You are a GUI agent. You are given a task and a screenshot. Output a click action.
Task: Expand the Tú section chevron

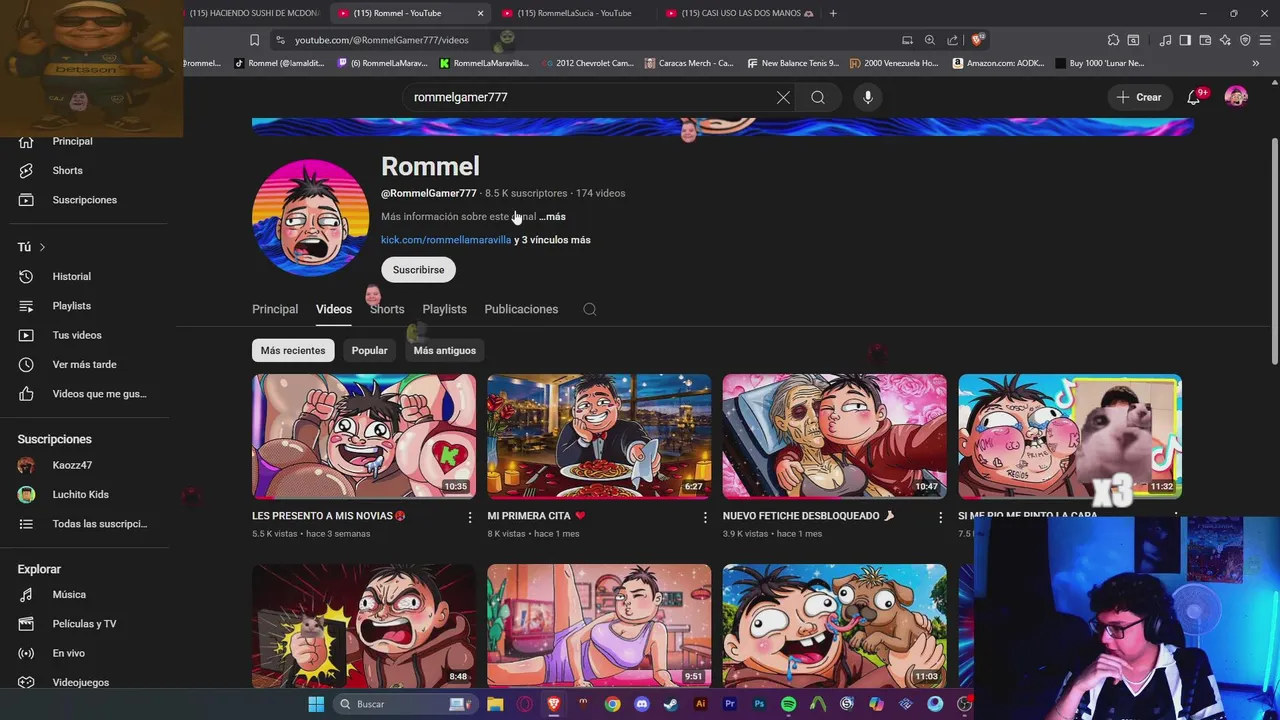click(x=42, y=247)
